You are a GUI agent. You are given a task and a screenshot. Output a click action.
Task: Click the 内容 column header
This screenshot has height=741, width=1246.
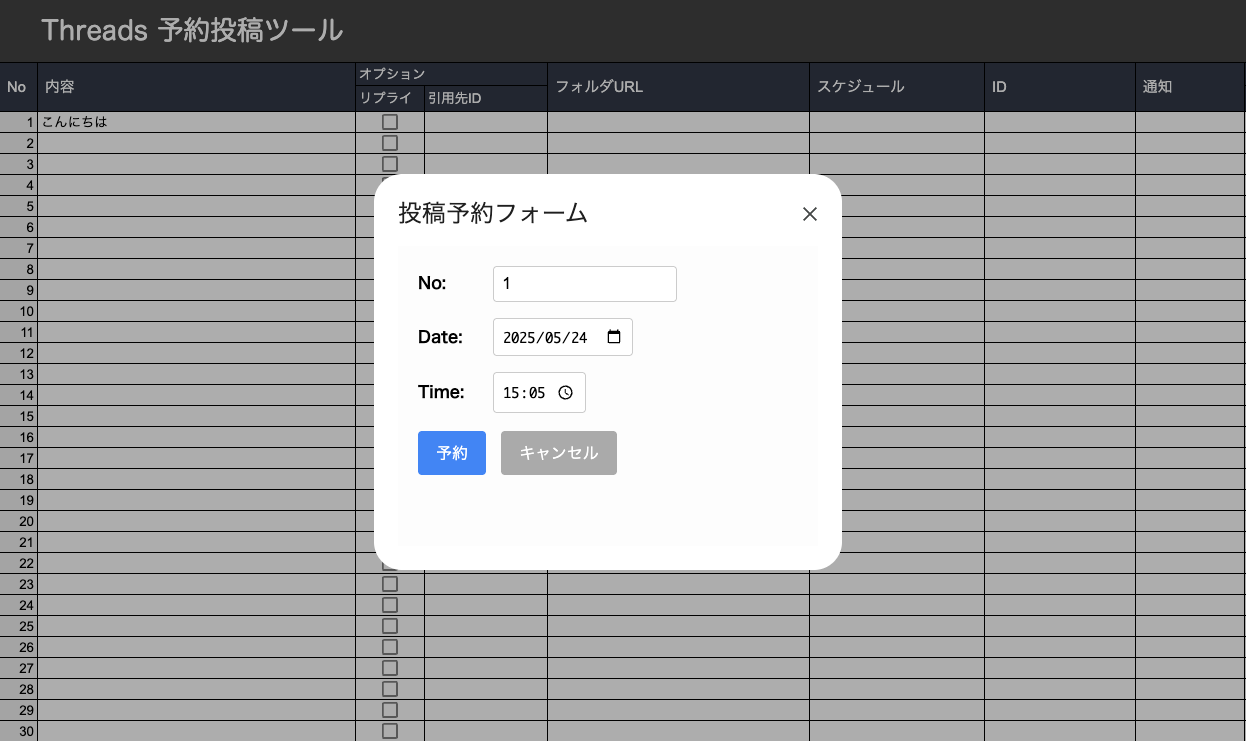[197, 87]
